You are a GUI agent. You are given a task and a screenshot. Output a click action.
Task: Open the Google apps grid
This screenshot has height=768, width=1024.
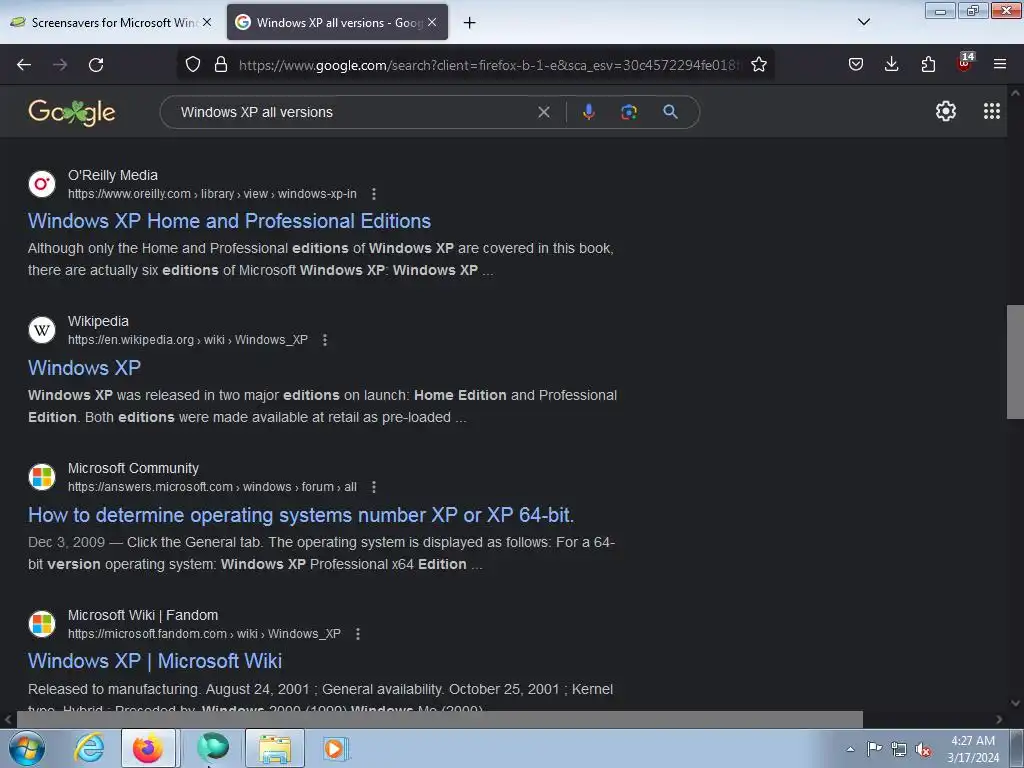pyautogui.click(x=992, y=111)
